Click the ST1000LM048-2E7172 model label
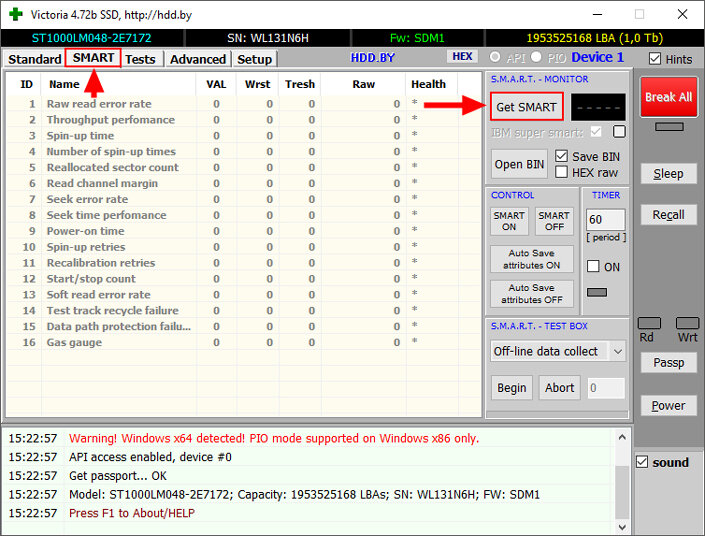This screenshot has height=536, width=705. (x=92, y=38)
